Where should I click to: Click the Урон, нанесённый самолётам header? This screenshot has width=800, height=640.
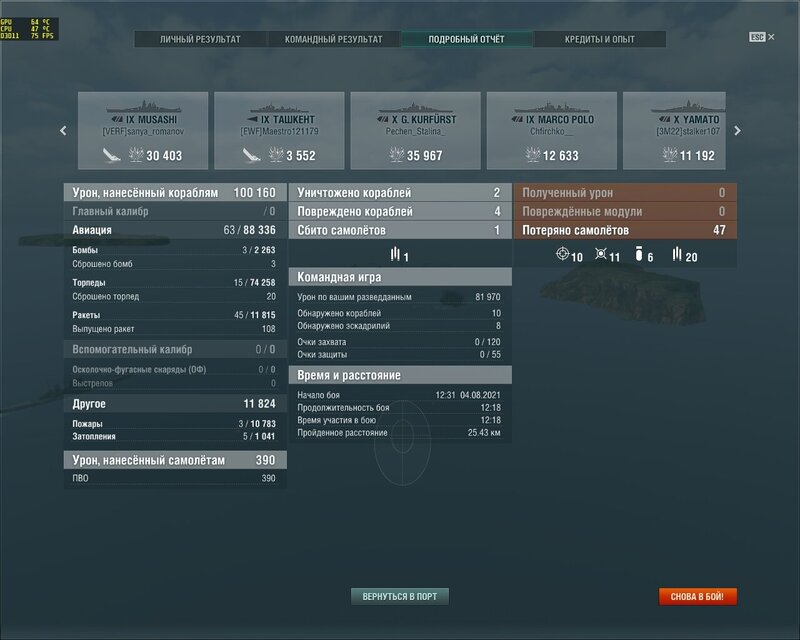click(x=175, y=460)
